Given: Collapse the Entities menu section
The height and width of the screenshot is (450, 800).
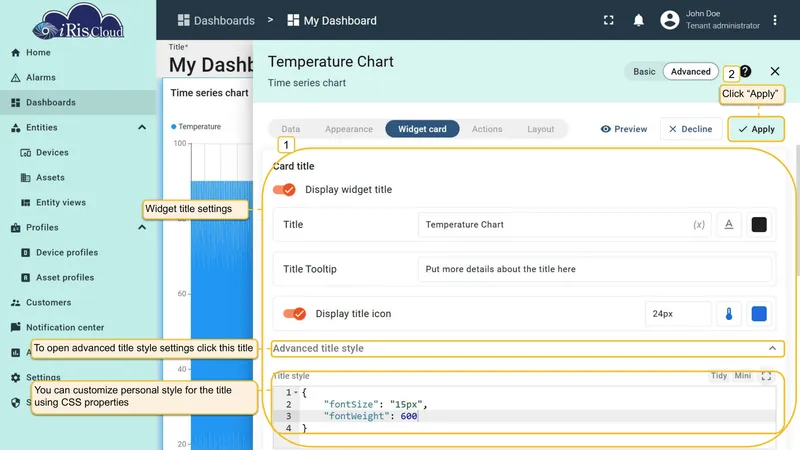Looking at the screenshot, I should (142, 128).
